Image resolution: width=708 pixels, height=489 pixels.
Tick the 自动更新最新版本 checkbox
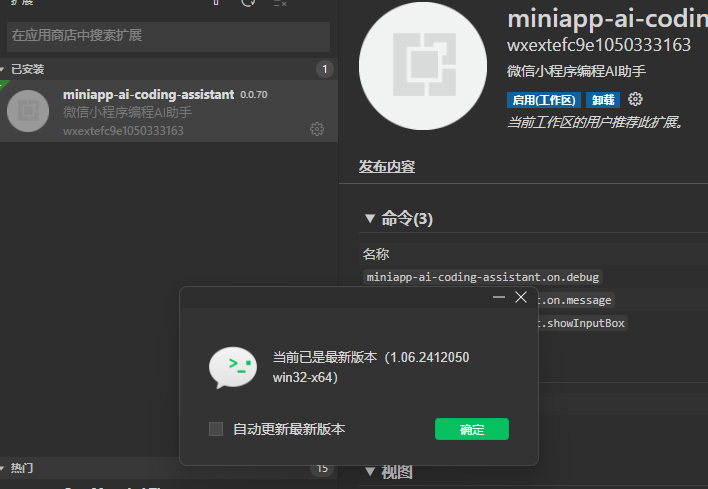point(216,429)
